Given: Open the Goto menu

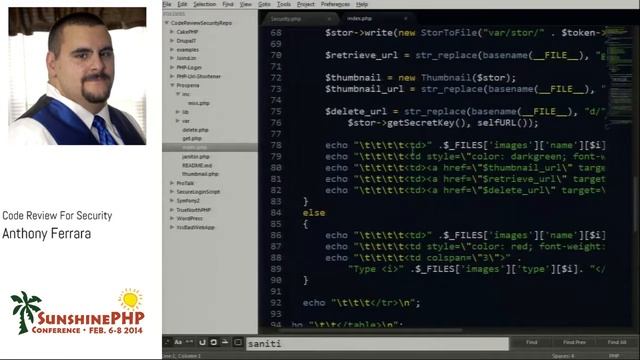Looking at the screenshot, I should point(264,4).
